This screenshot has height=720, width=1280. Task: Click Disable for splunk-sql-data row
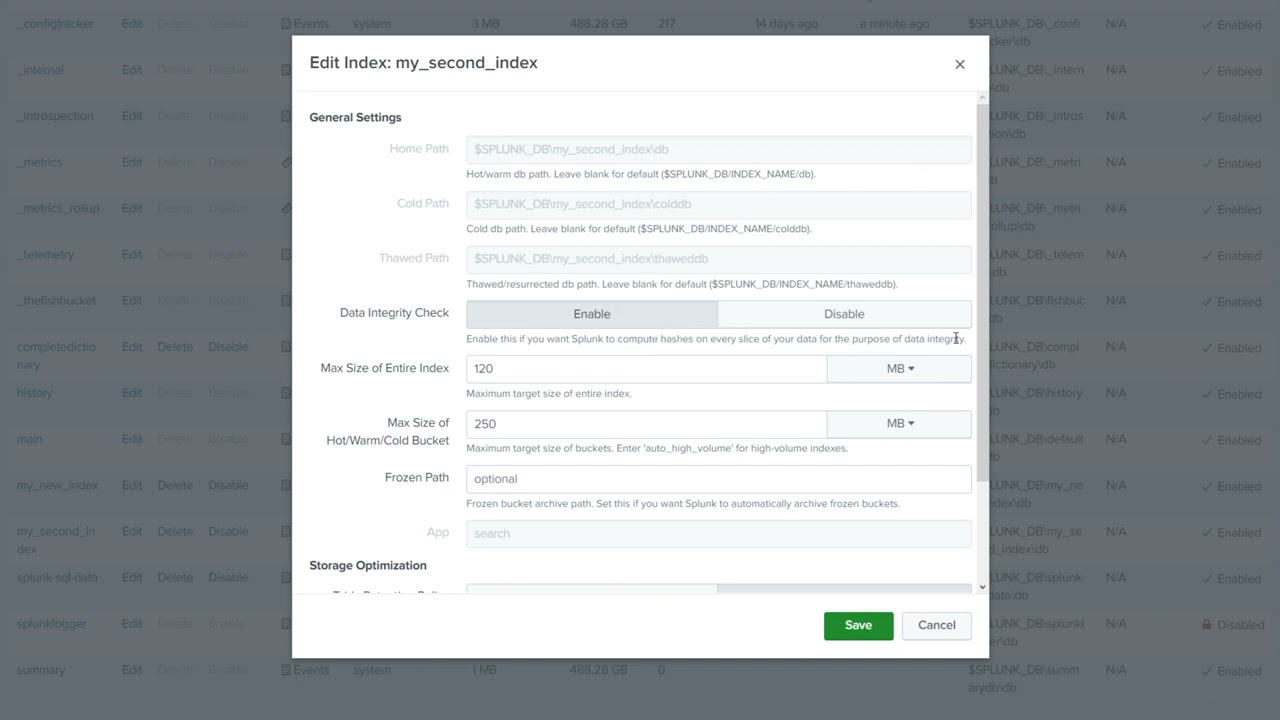[x=228, y=577]
